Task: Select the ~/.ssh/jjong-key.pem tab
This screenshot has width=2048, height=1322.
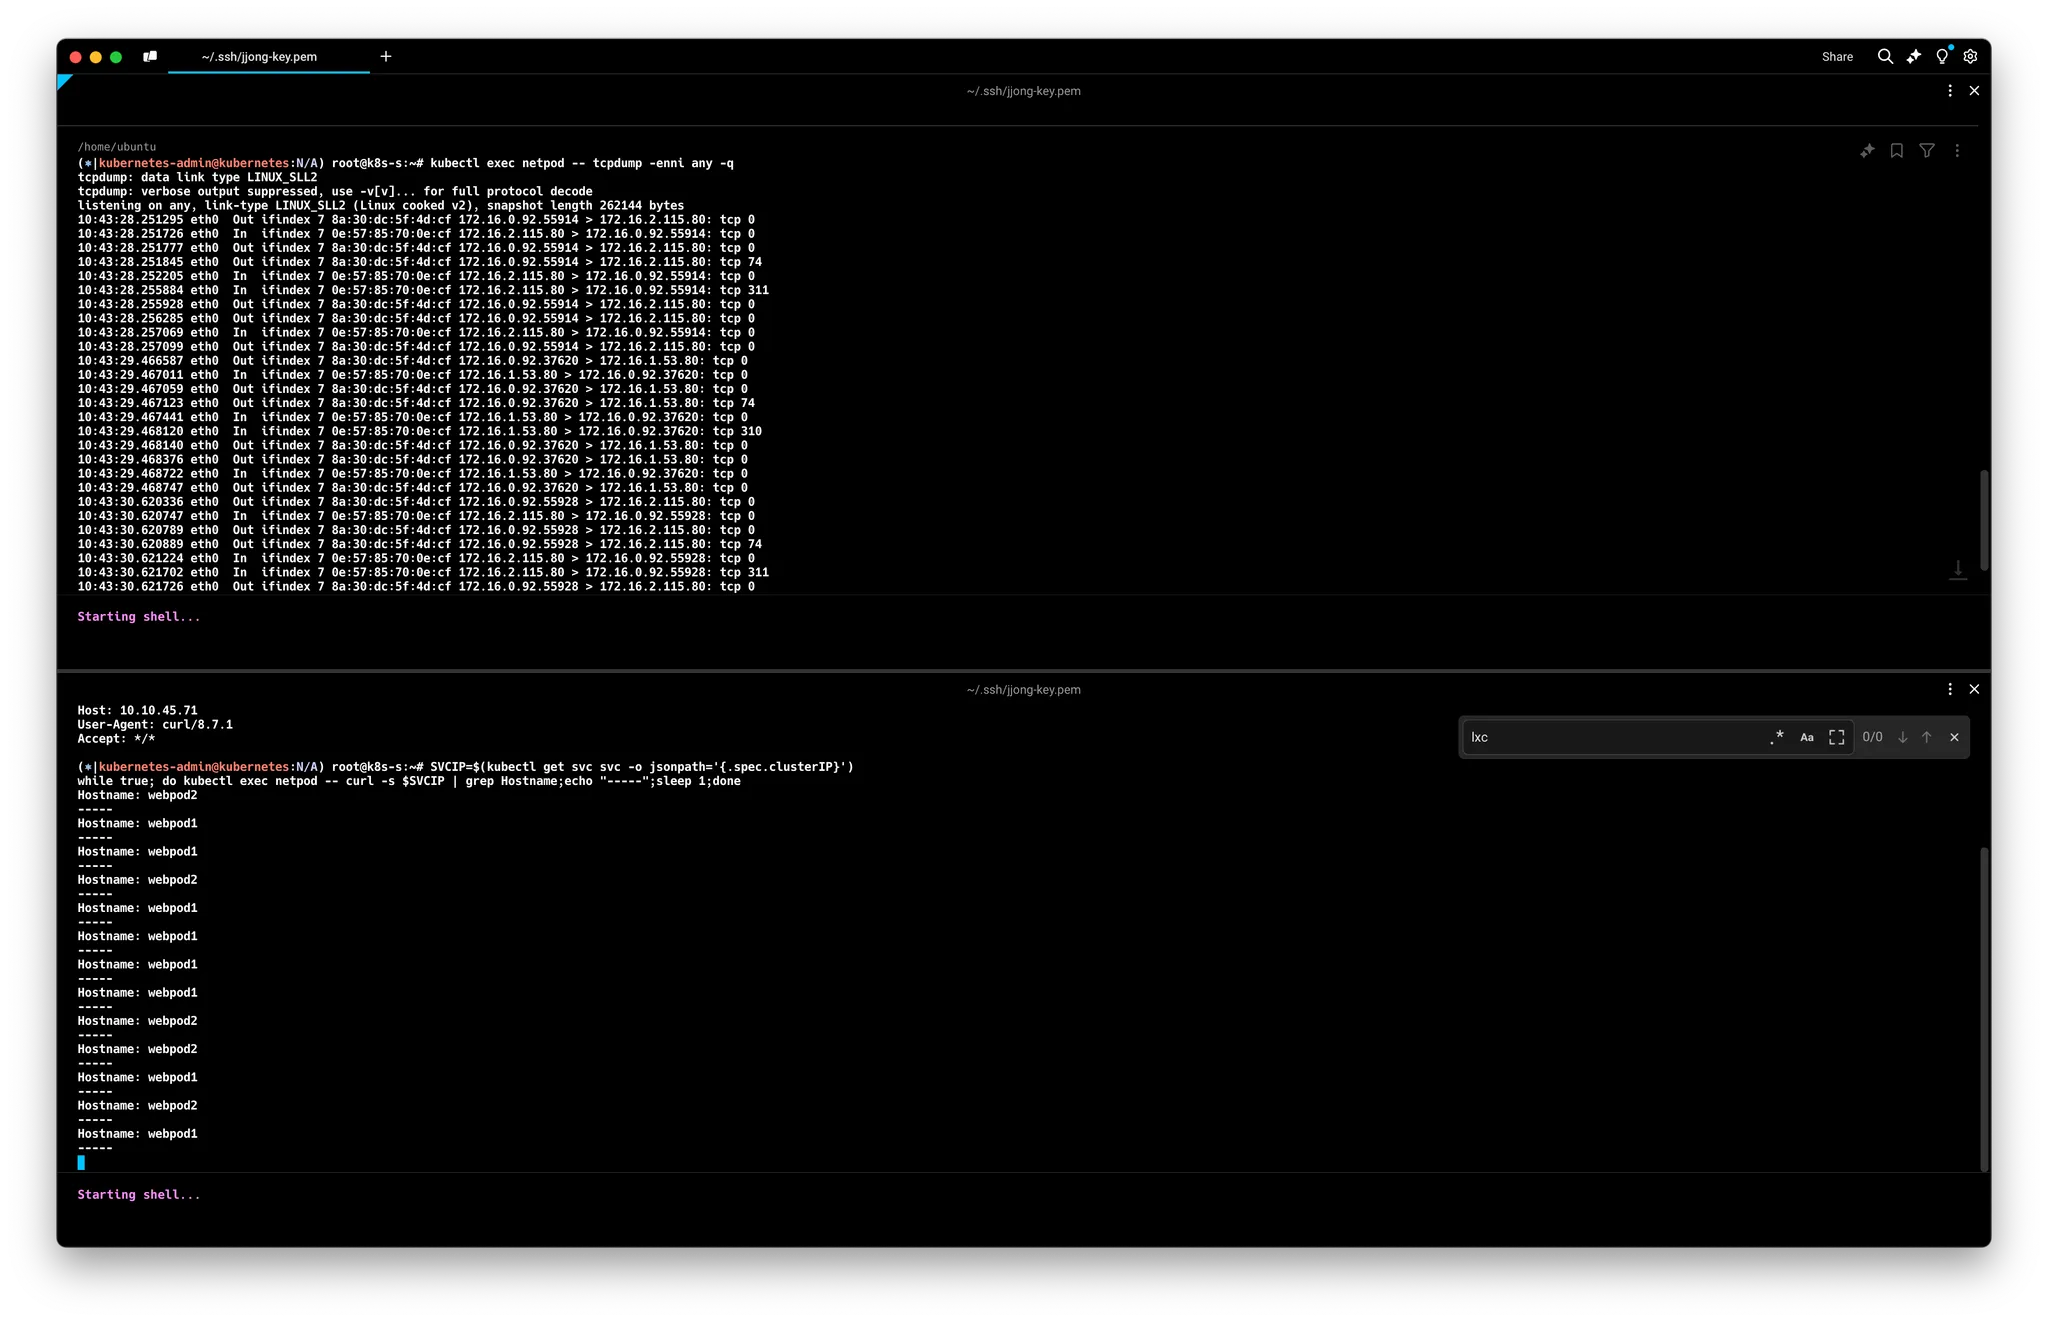Action: (260, 57)
